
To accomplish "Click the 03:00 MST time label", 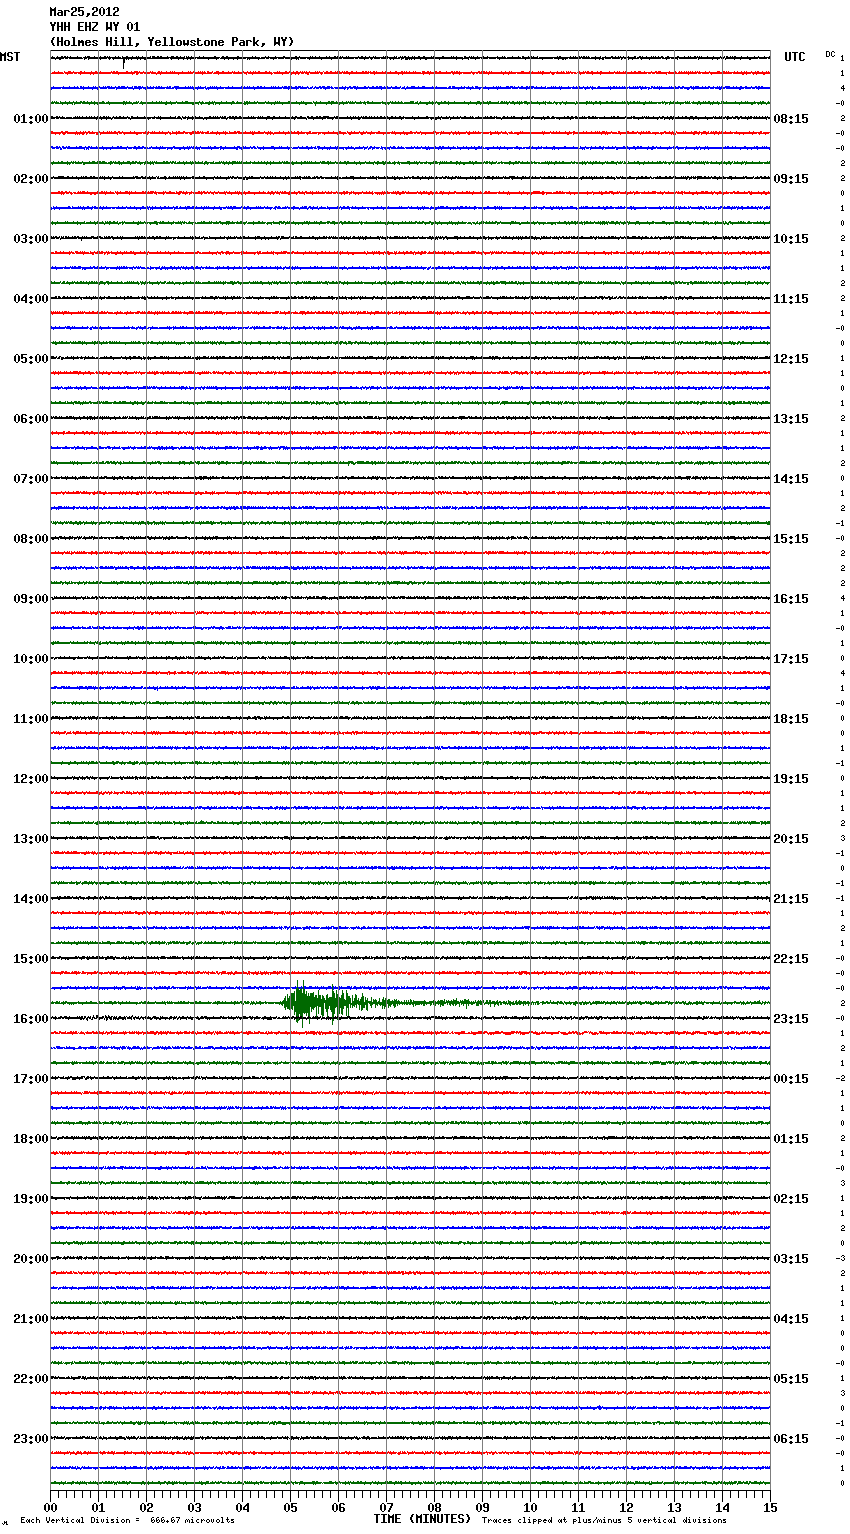I will pyautogui.click(x=31, y=239).
